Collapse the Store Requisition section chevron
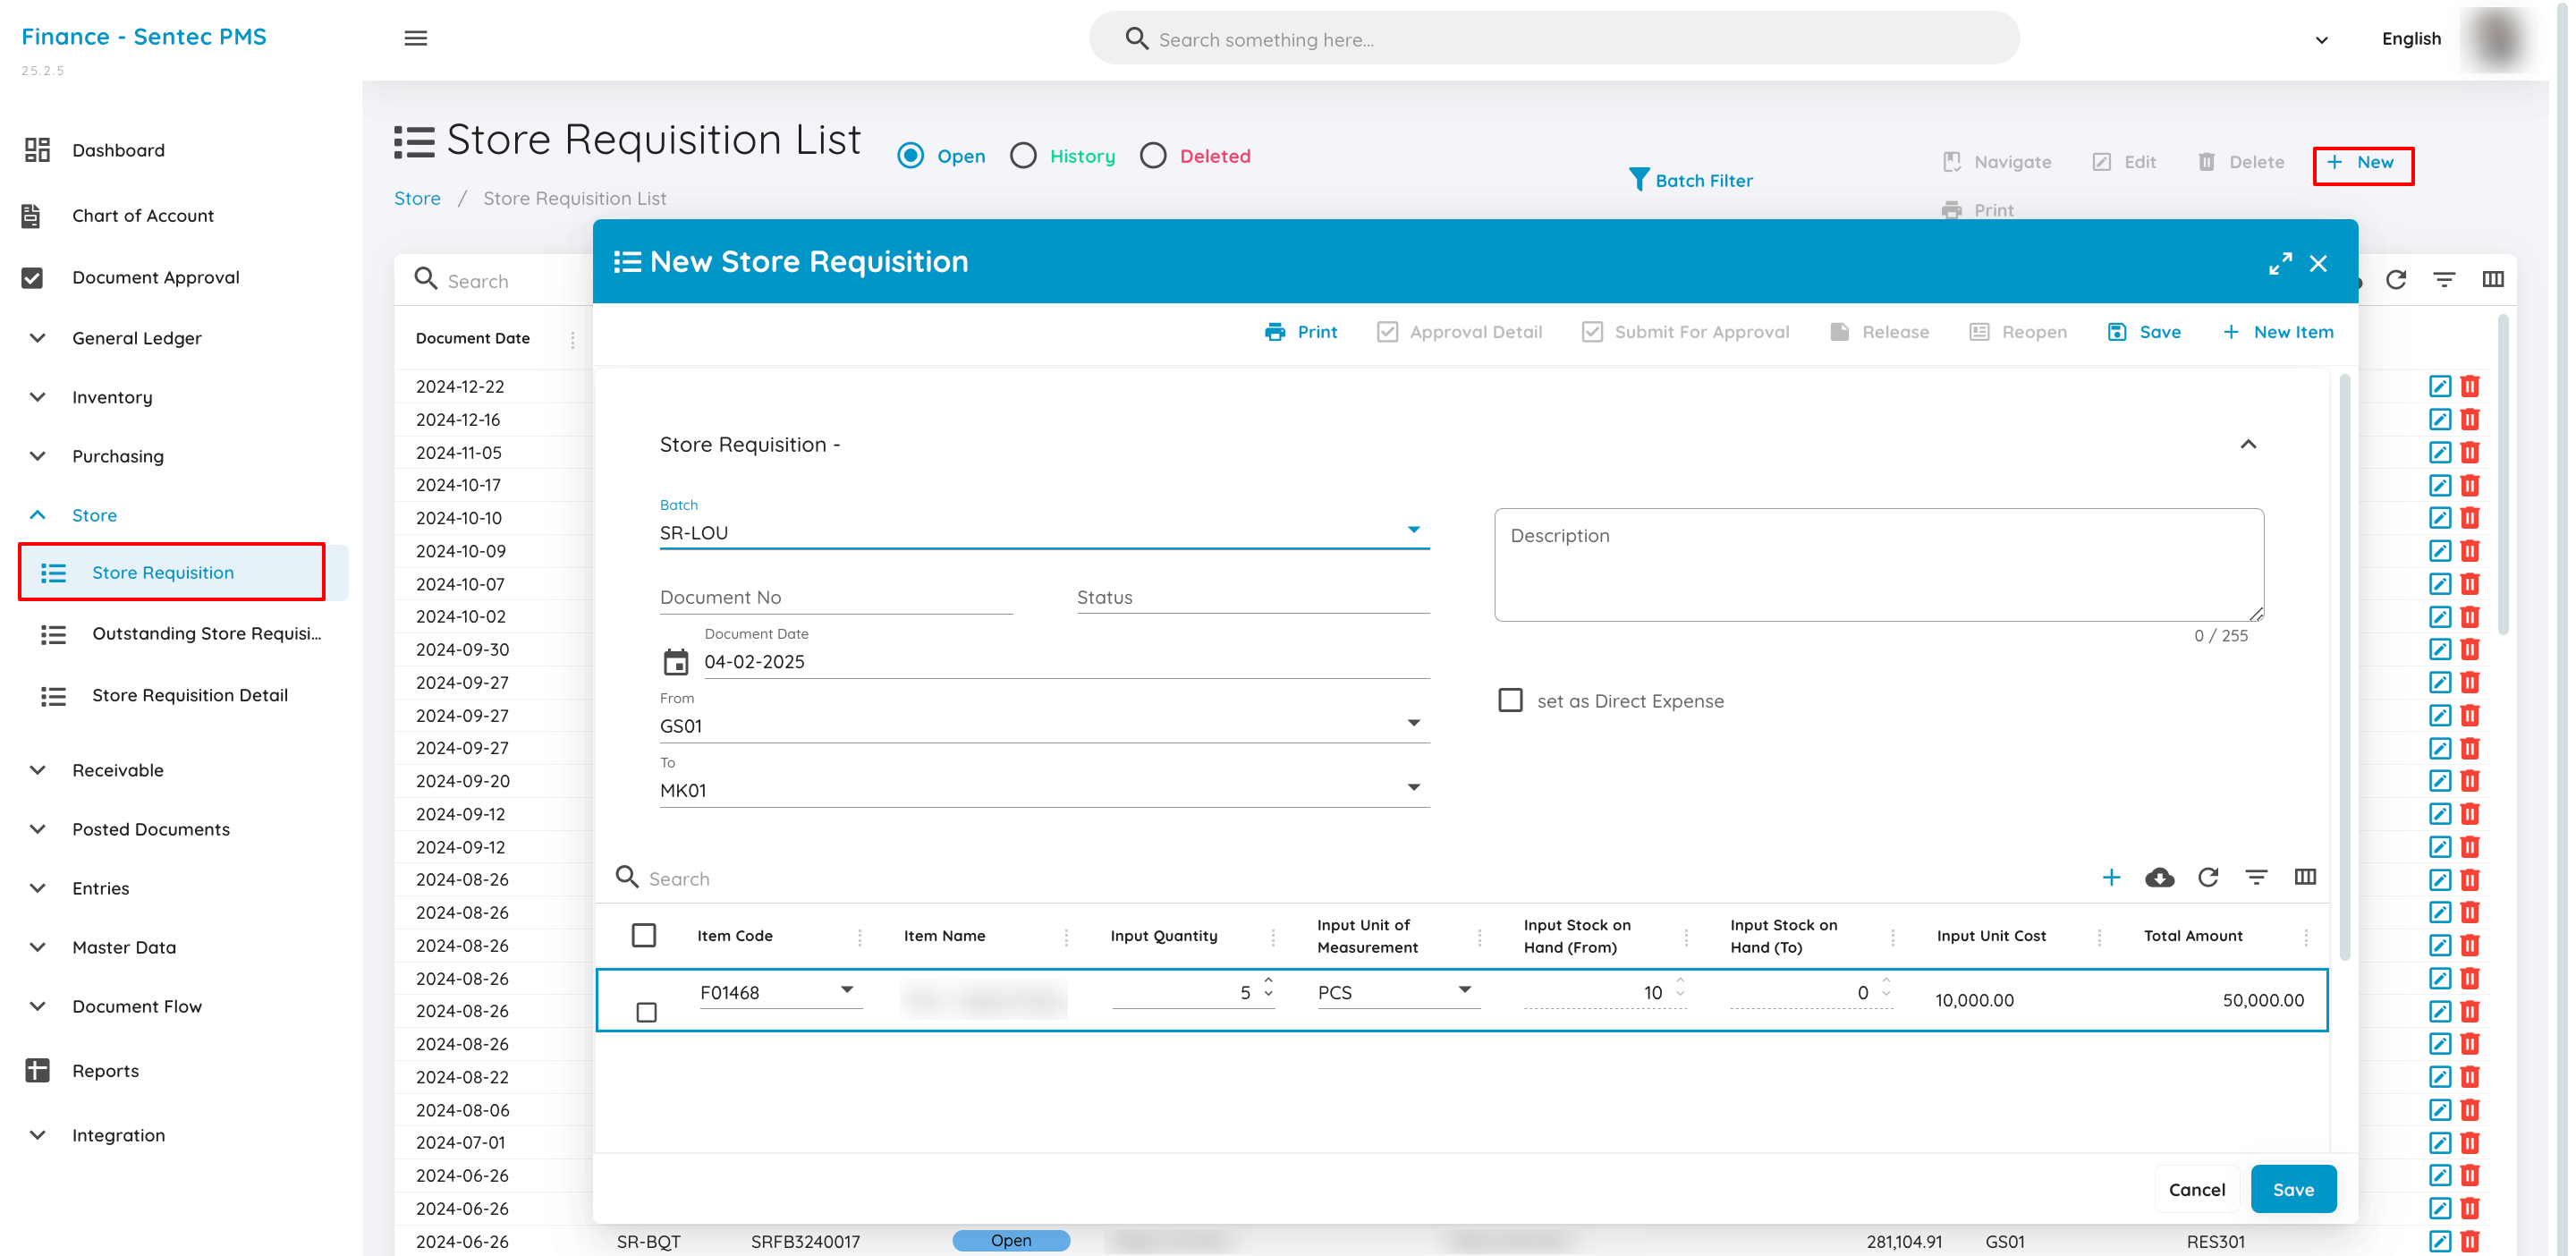The width and height of the screenshot is (2576, 1256). coord(2248,444)
